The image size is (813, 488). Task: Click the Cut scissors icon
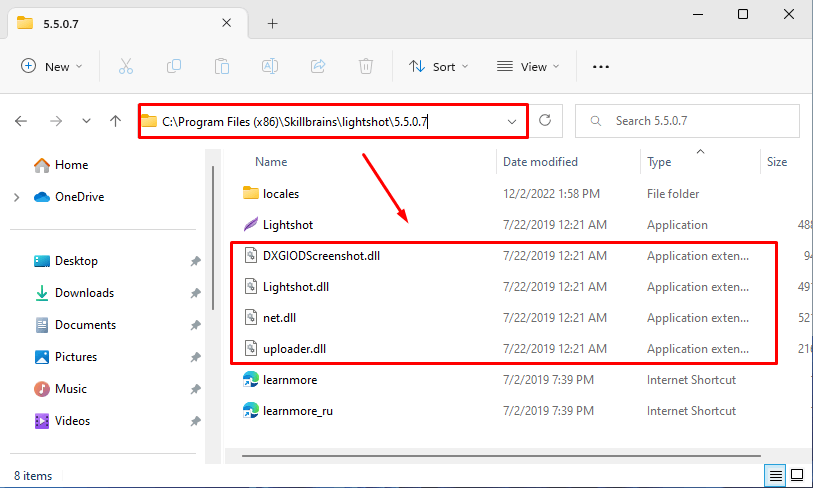tap(126, 66)
